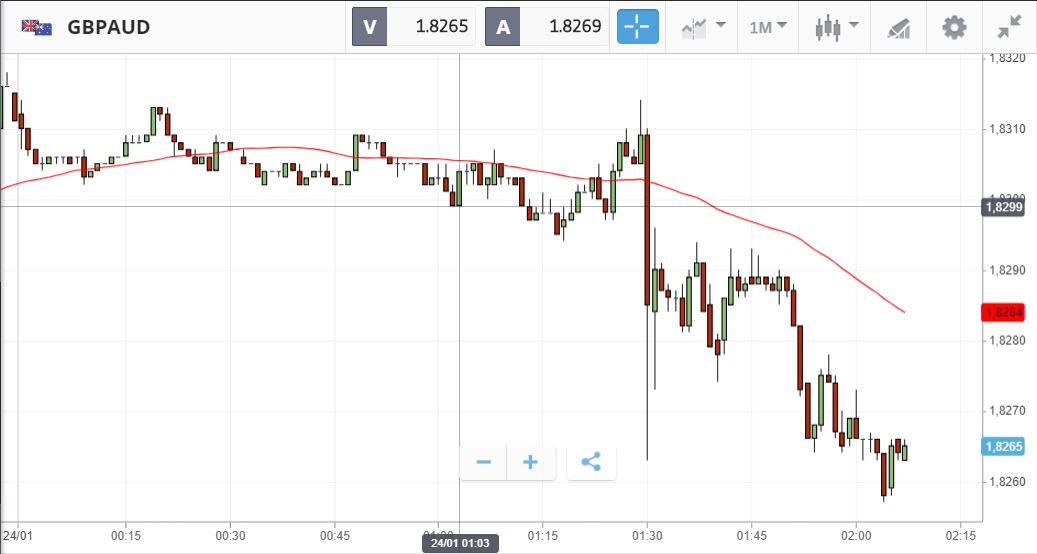Select the GBPAUD instrument name
This screenshot has width=1037, height=554.
(109, 27)
